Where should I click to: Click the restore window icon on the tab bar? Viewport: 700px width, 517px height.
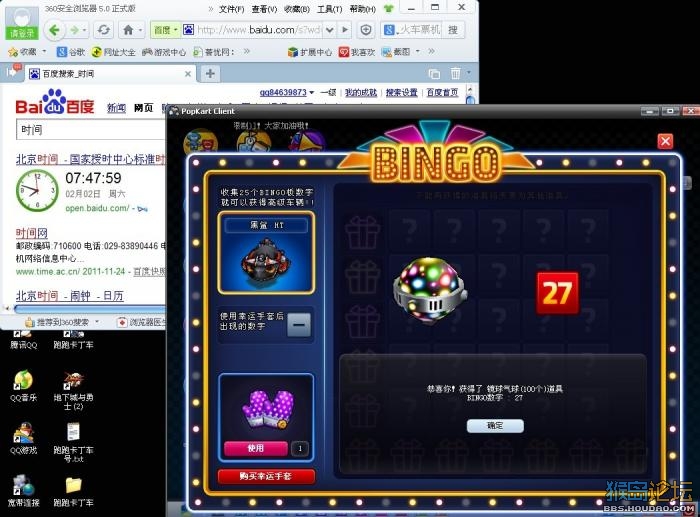point(433,73)
